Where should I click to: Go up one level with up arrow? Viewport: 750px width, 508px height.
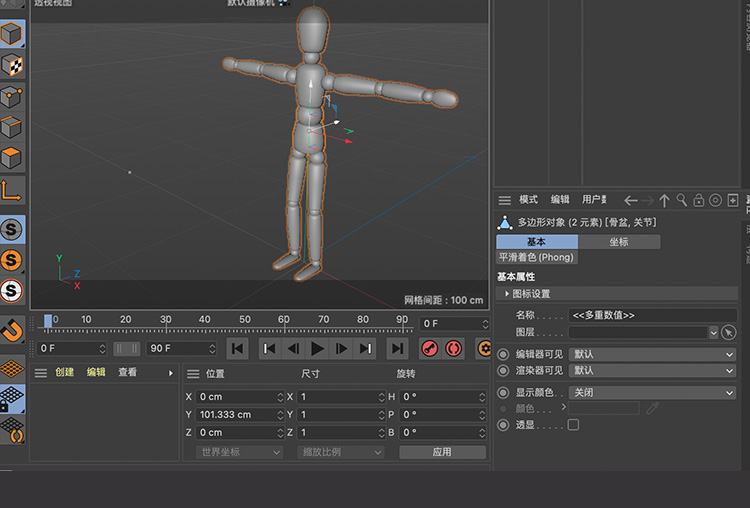coord(664,201)
